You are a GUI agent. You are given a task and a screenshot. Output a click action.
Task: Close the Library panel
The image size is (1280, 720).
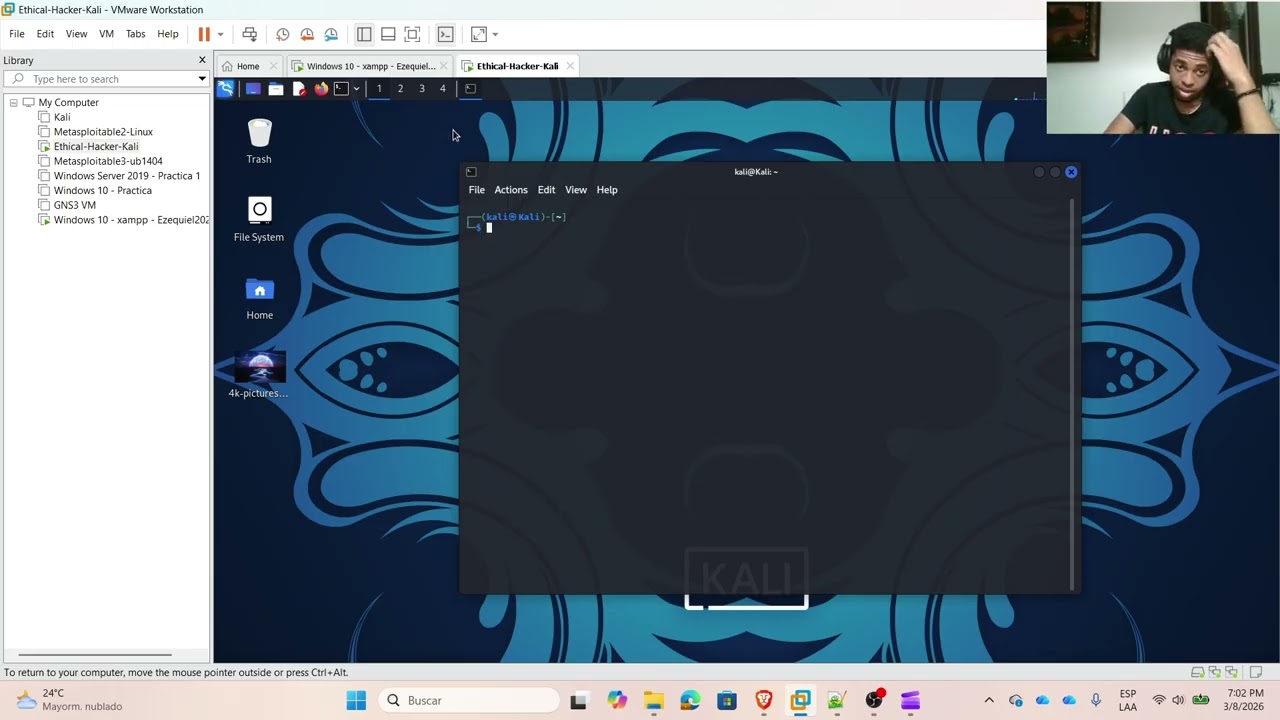click(x=202, y=60)
